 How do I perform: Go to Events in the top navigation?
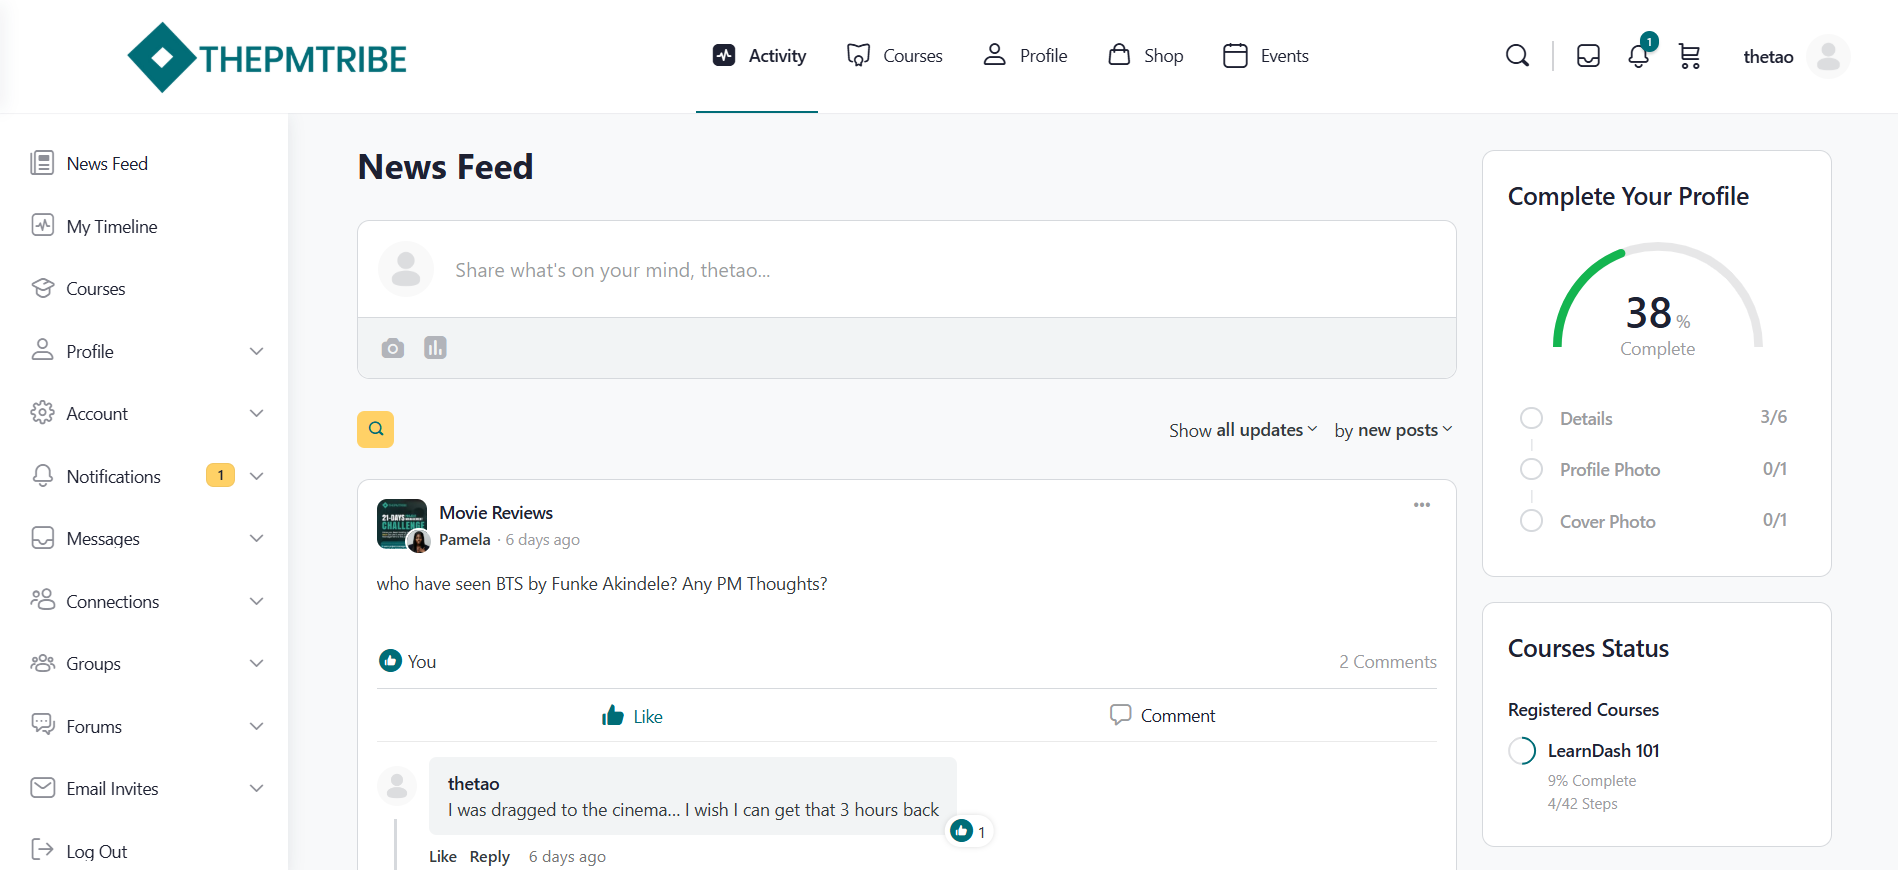click(1266, 56)
